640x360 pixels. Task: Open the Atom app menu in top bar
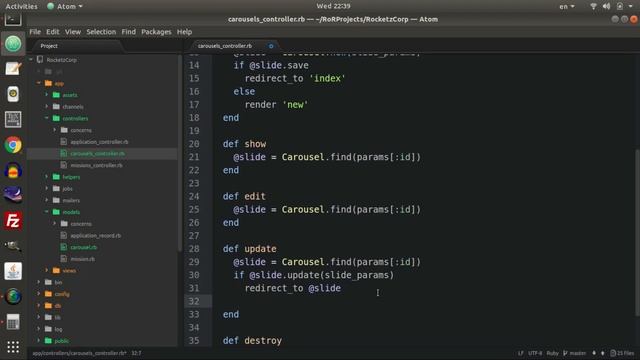pyautogui.click(x=65, y=6)
